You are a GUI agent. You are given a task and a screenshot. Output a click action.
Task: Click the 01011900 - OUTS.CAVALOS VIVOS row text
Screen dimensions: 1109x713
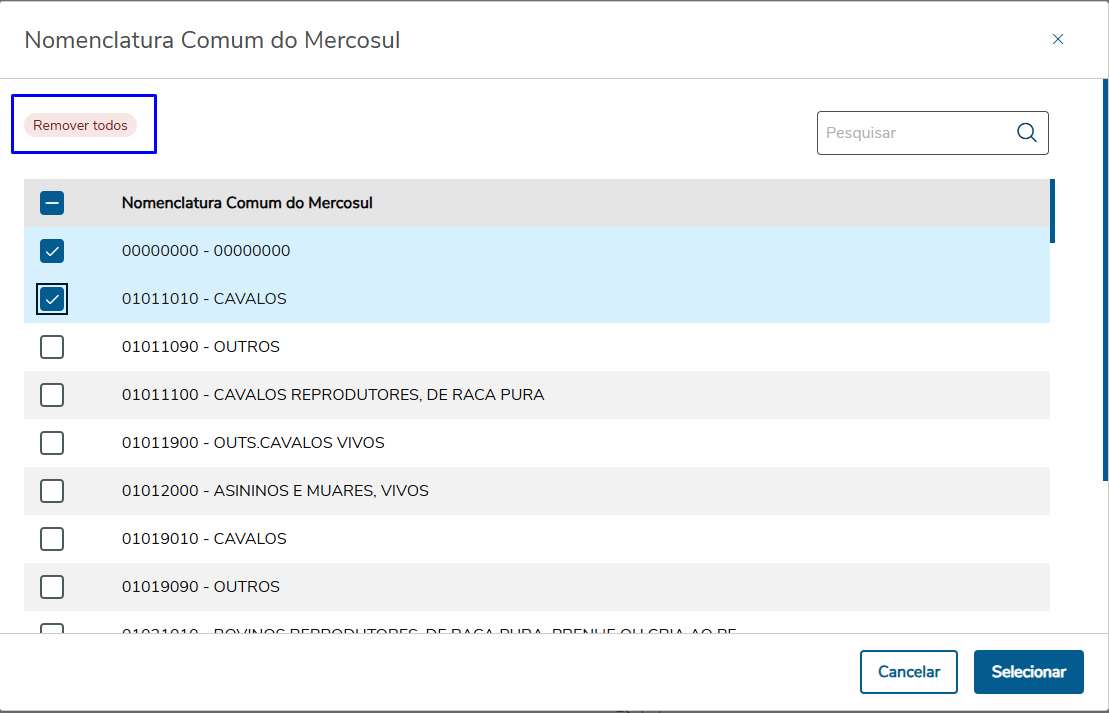click(253, 443)
